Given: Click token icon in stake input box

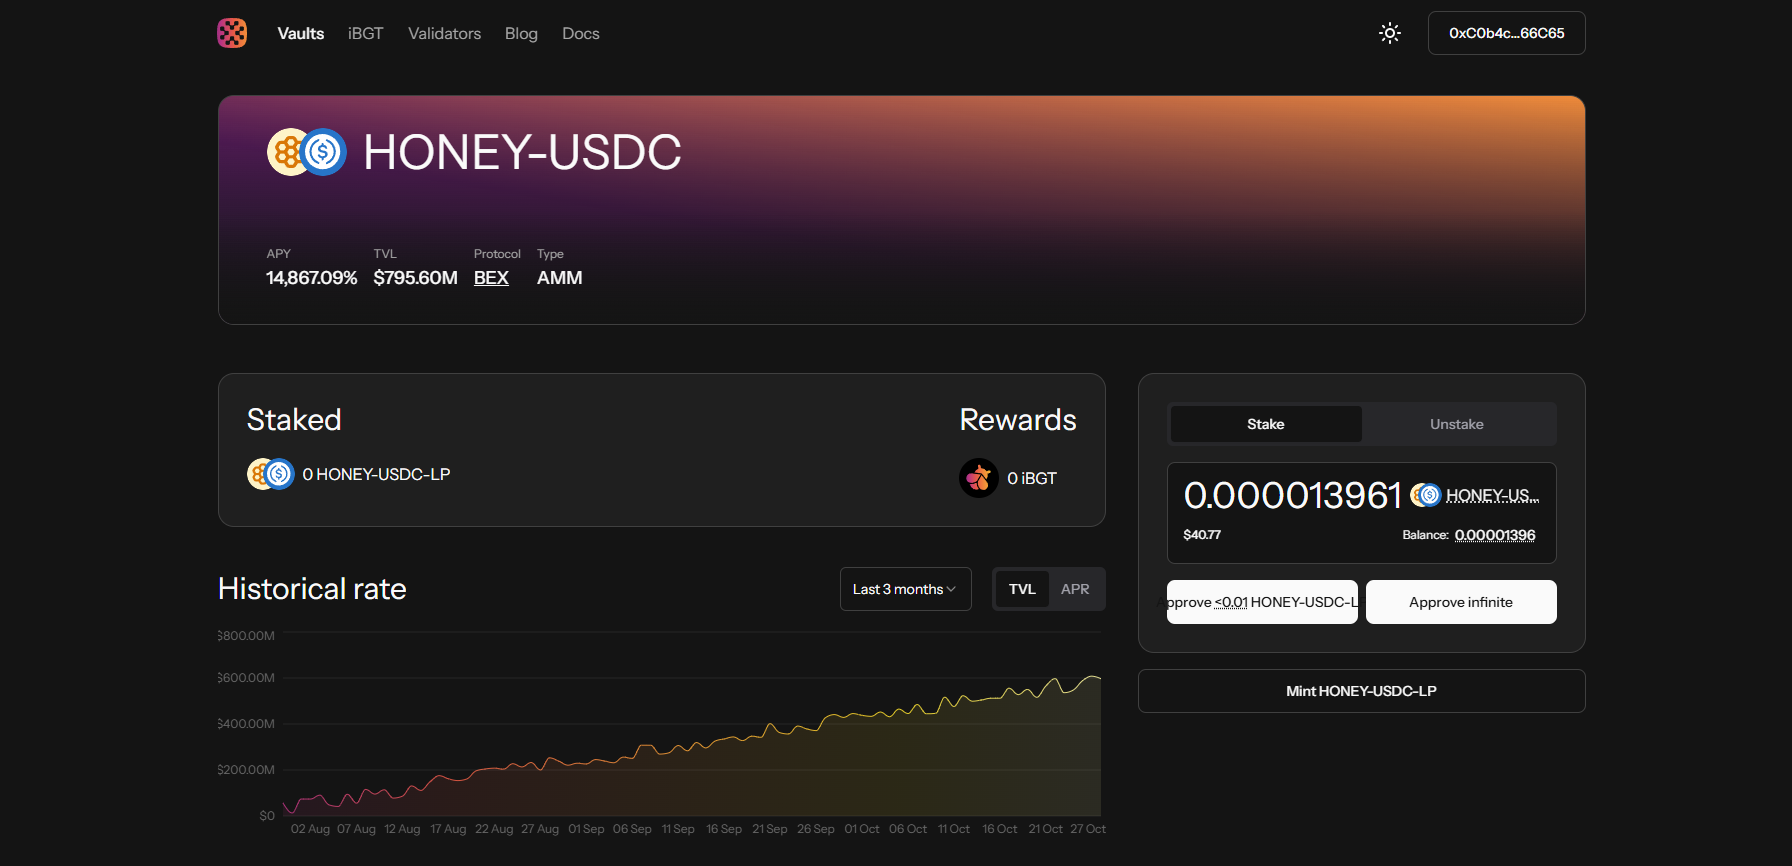Looking at the screenshot, I should pyautogui.click(x=1425, y=495).
